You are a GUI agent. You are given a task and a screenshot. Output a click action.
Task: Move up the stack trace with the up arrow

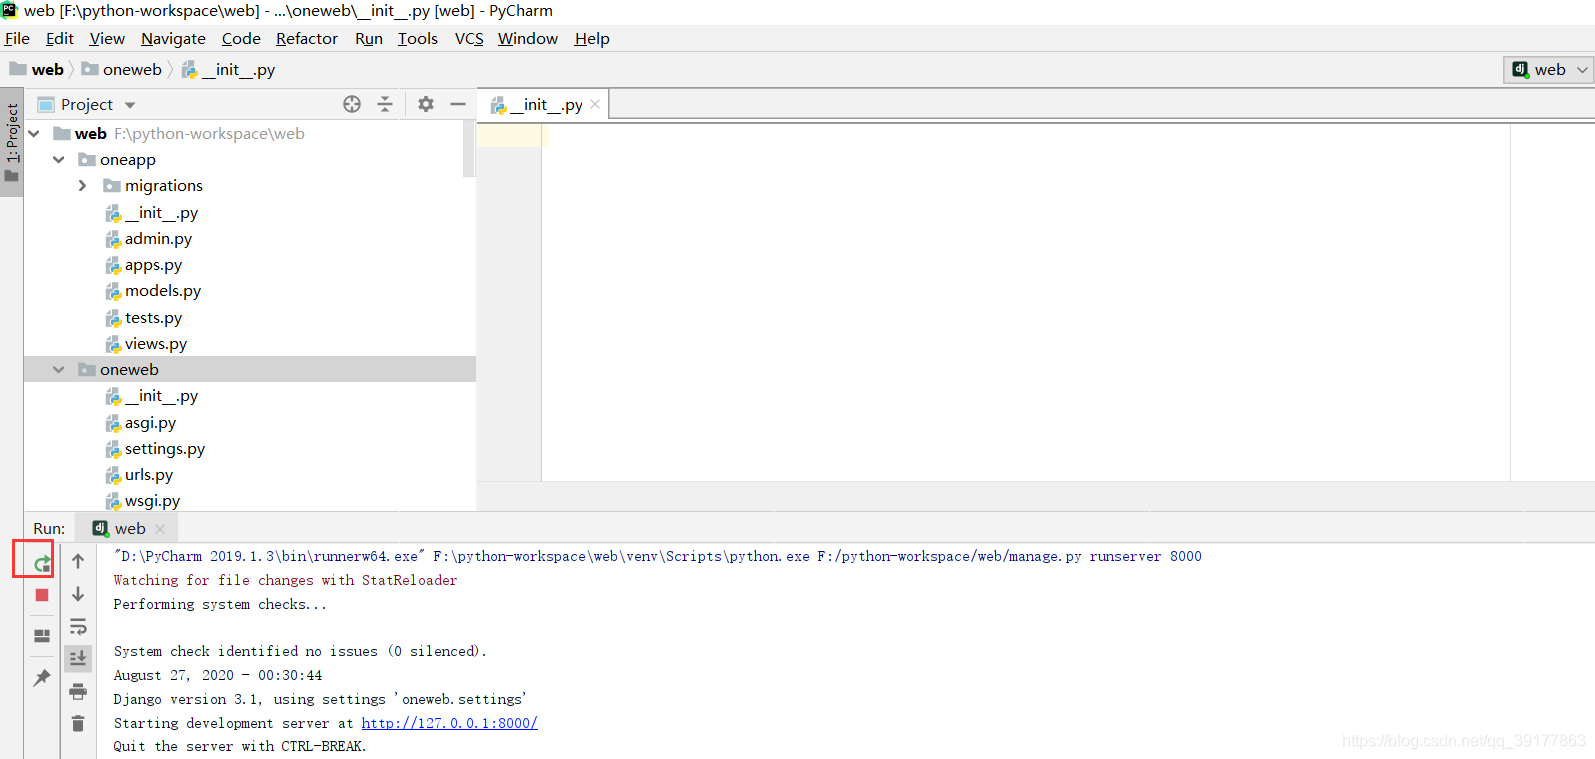pos(78,562)
